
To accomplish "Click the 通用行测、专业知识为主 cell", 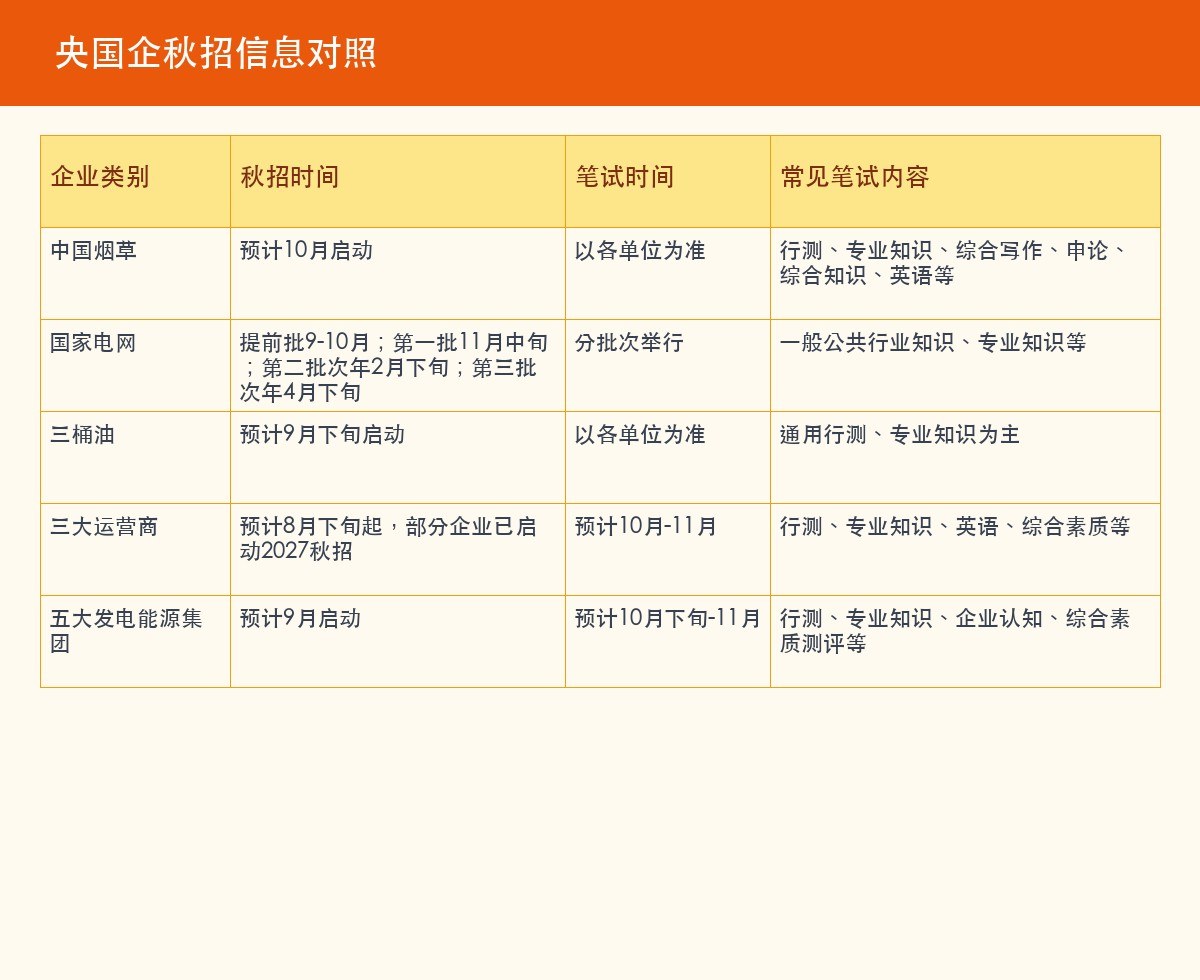I will pyautogui.click(x=965, y=457).
